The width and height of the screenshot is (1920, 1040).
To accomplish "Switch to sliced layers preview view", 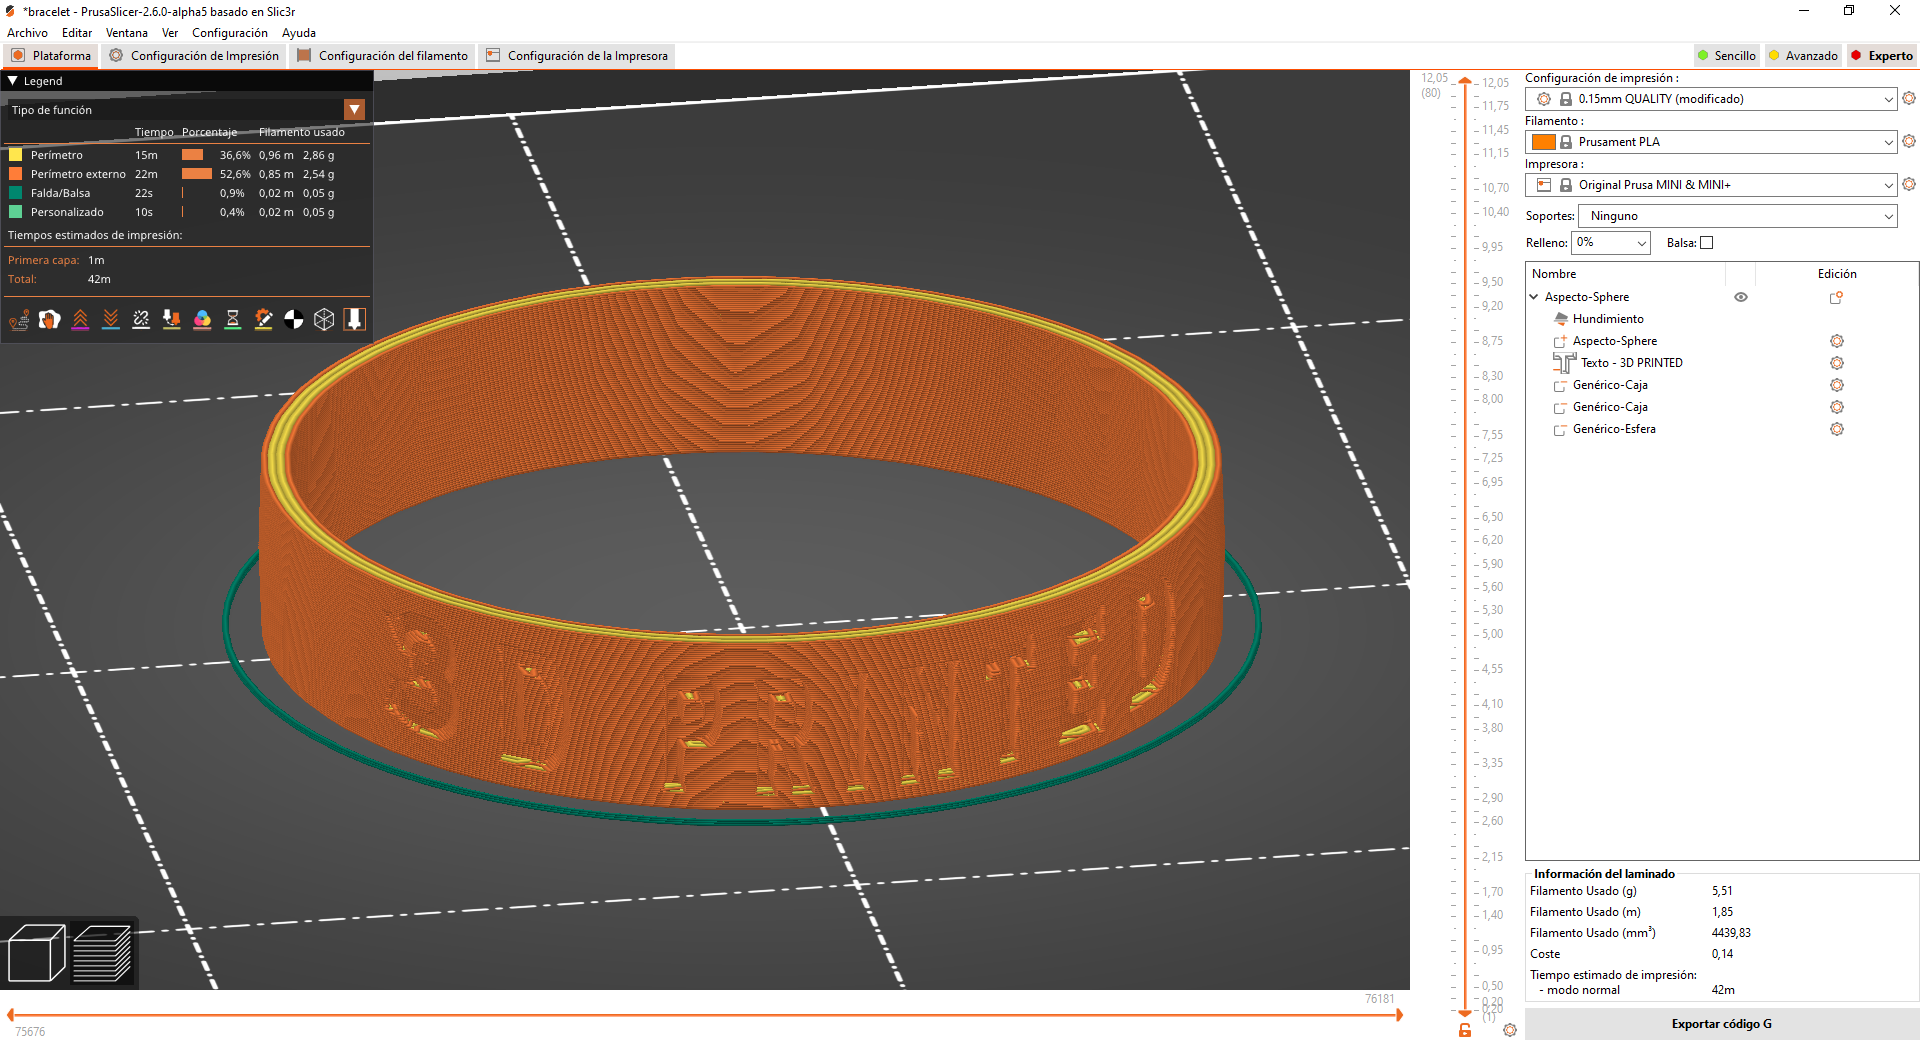I will (x=103, y=953).
